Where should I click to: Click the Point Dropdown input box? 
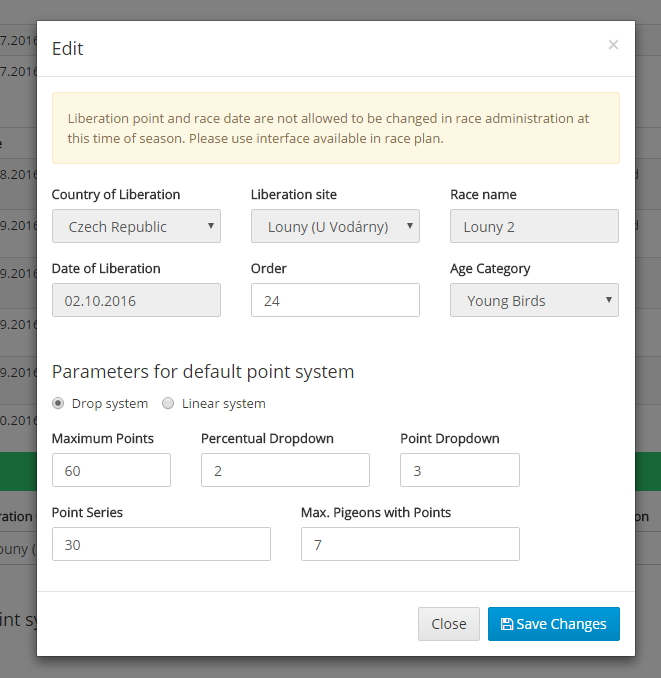click(x=459, y=471)
